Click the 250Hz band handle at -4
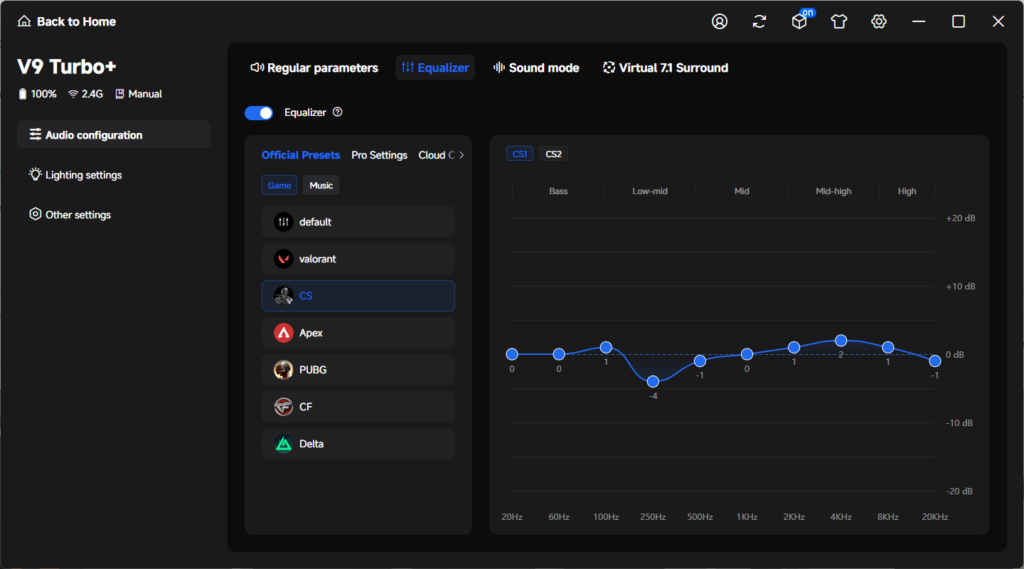Viewport: 1024px width, 569px height. tap(653, 382)
